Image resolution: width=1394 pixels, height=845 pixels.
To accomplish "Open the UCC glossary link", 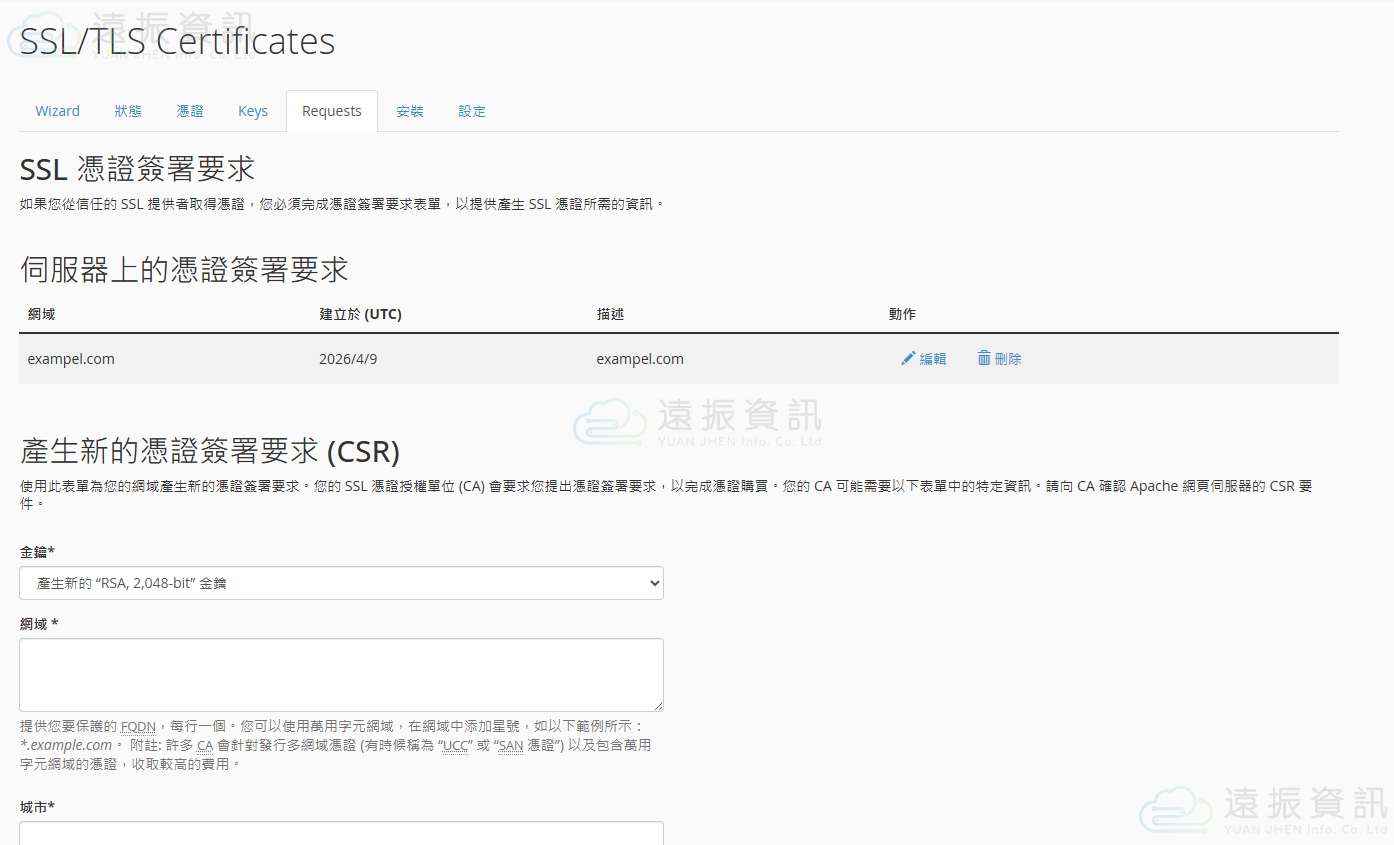I will click(455, 745).
